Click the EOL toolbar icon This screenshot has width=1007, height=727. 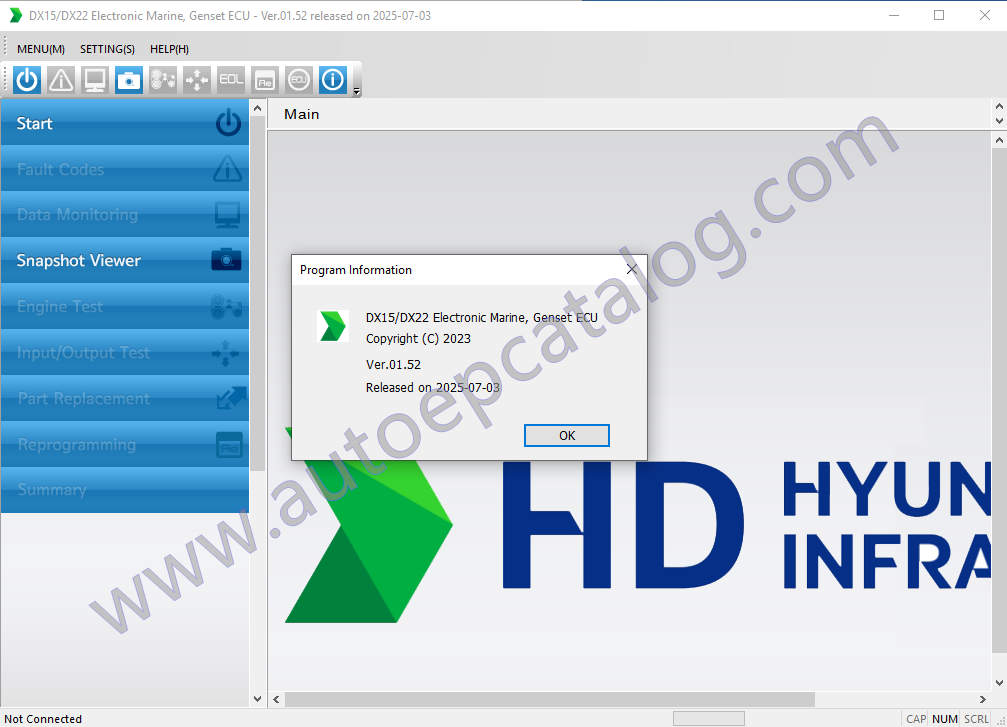(231, 80)
